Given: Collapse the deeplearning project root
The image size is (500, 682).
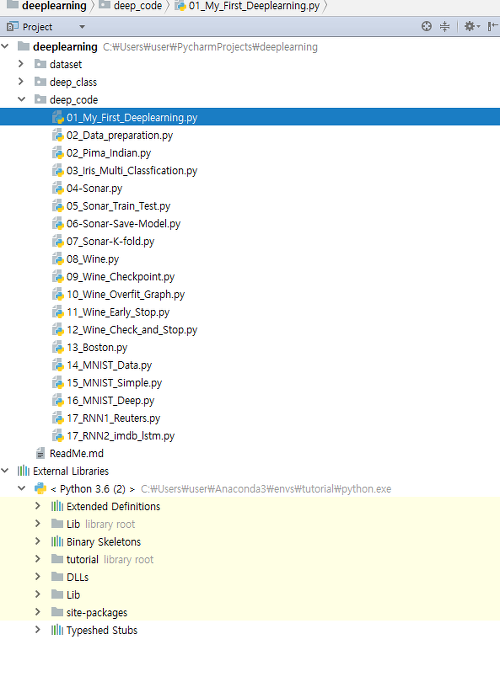Looking at the screenshot, I should coord(5,46).
